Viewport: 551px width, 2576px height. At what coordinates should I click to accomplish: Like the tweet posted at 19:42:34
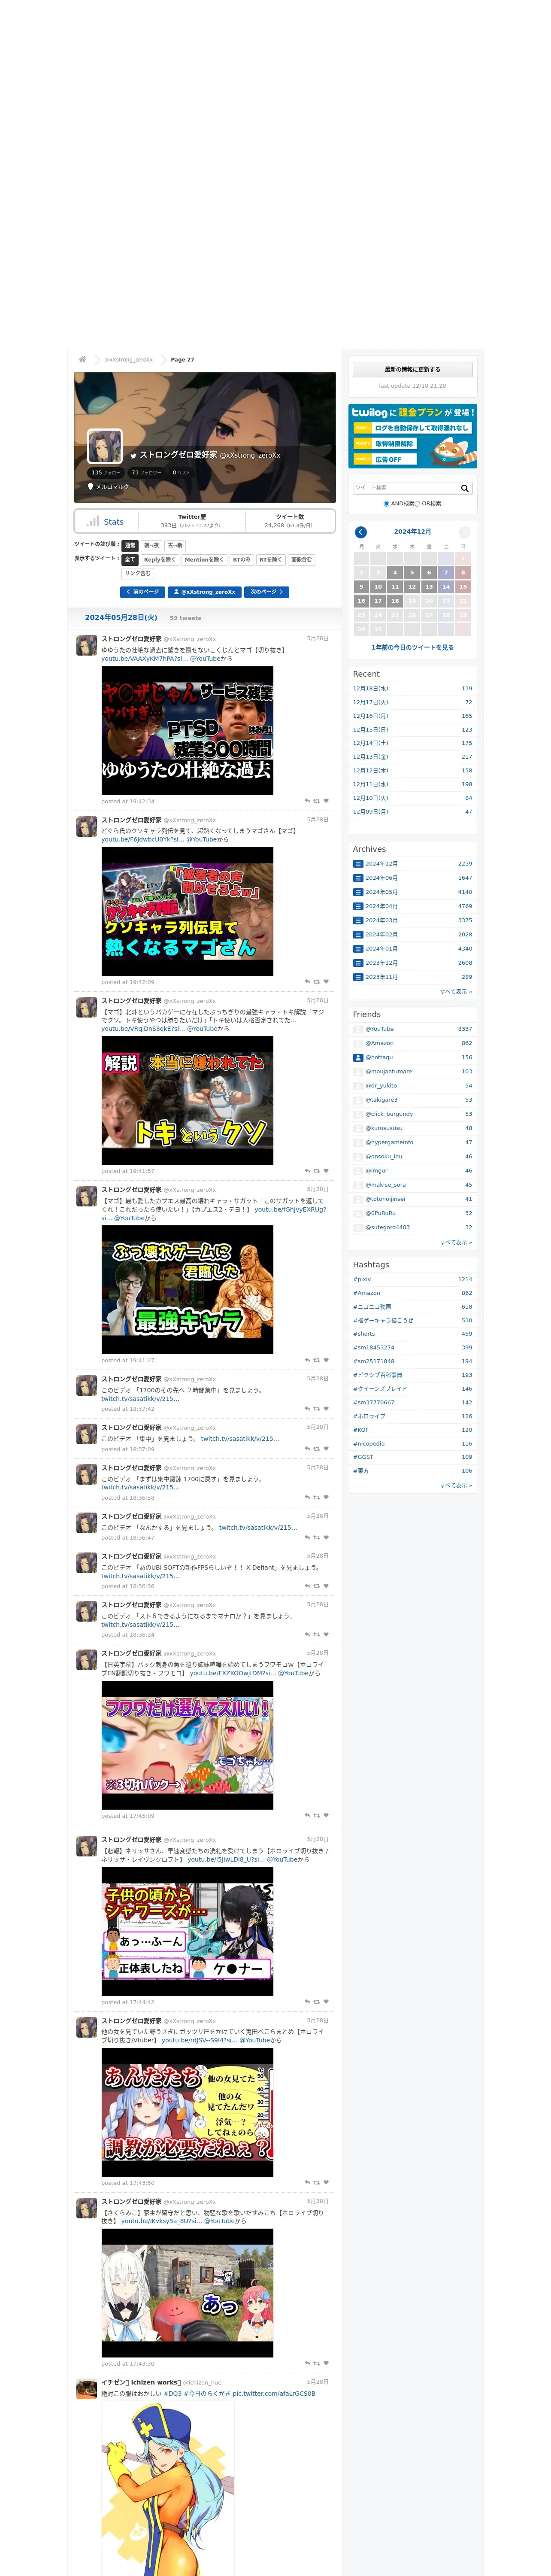point(326,801)
